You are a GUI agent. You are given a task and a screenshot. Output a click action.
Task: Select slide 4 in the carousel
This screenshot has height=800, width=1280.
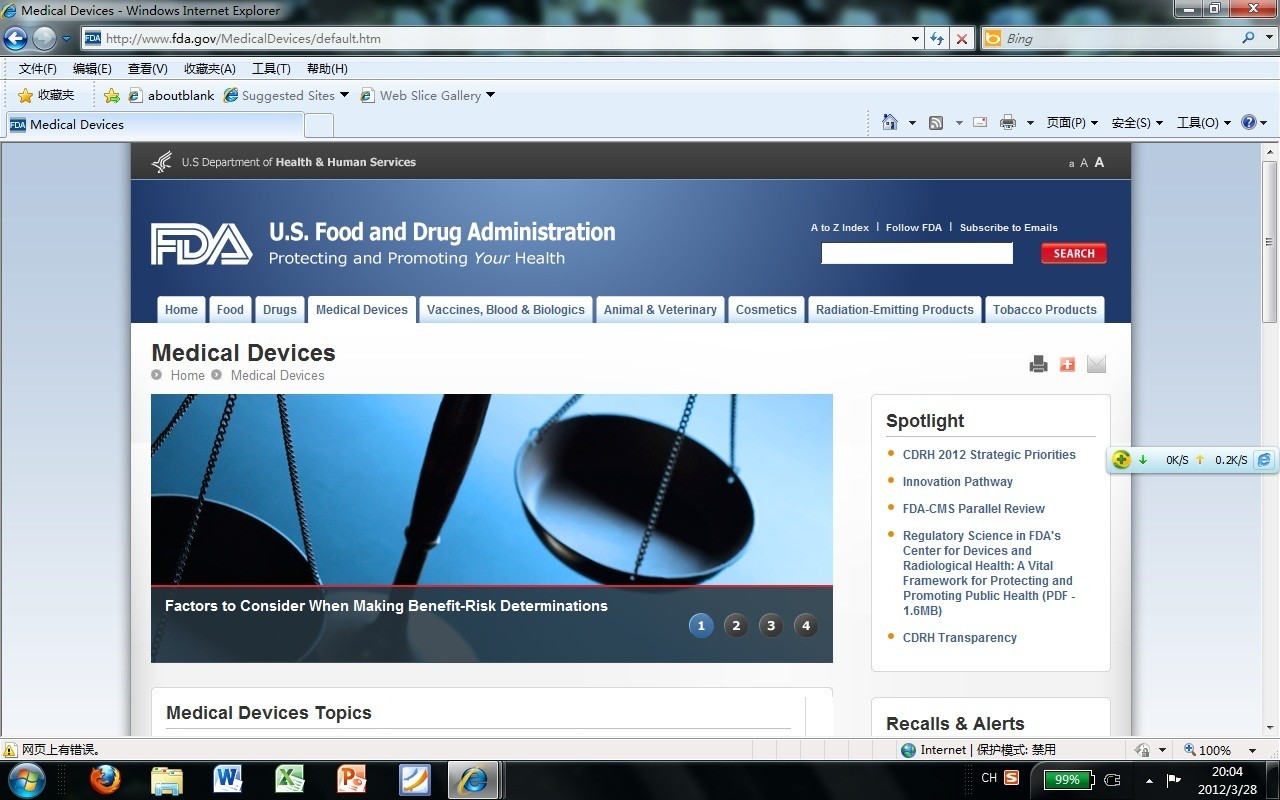pos(806,626)
